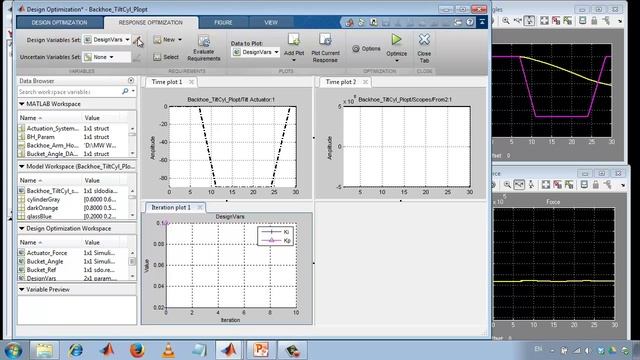Open the optimization Options
The height and width of the screenshot is (360, 640).
point(366,49)
